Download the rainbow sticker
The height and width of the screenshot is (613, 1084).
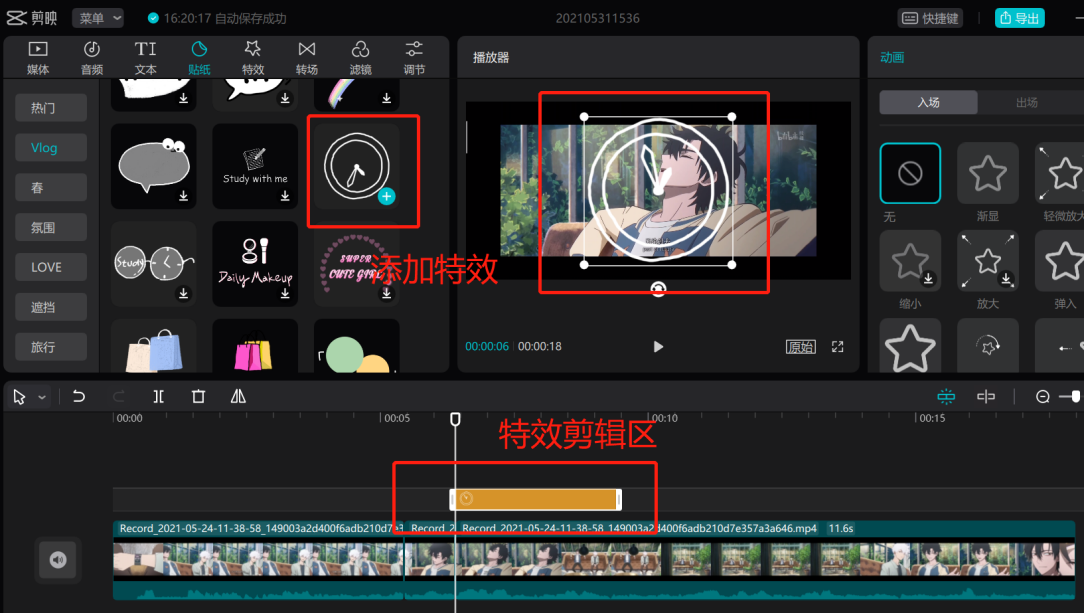click(x=386, y=99)
